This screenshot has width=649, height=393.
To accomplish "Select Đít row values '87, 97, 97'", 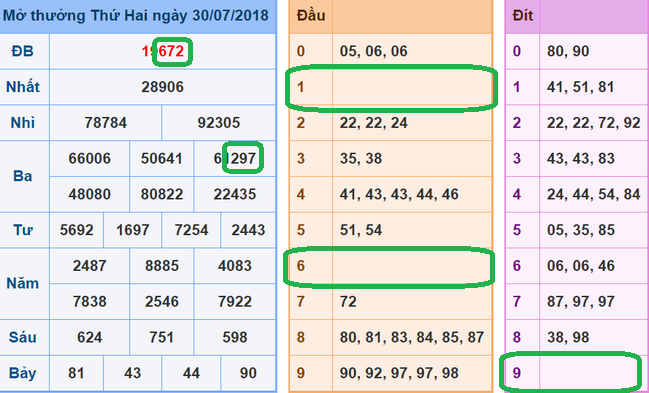I will (581, 301).
